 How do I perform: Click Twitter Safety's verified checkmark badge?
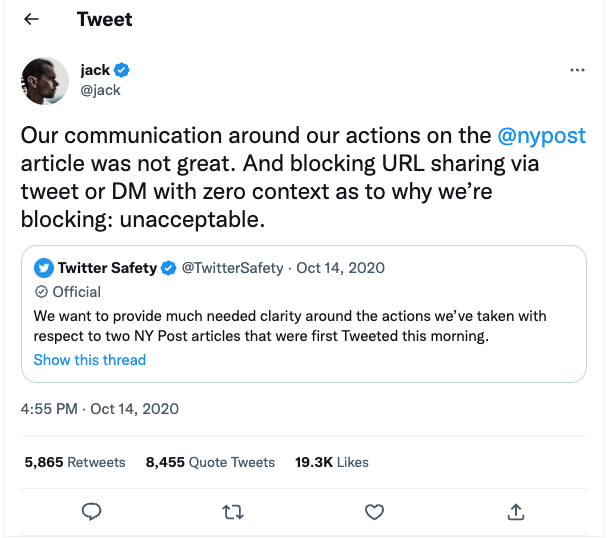coord(170,268)
